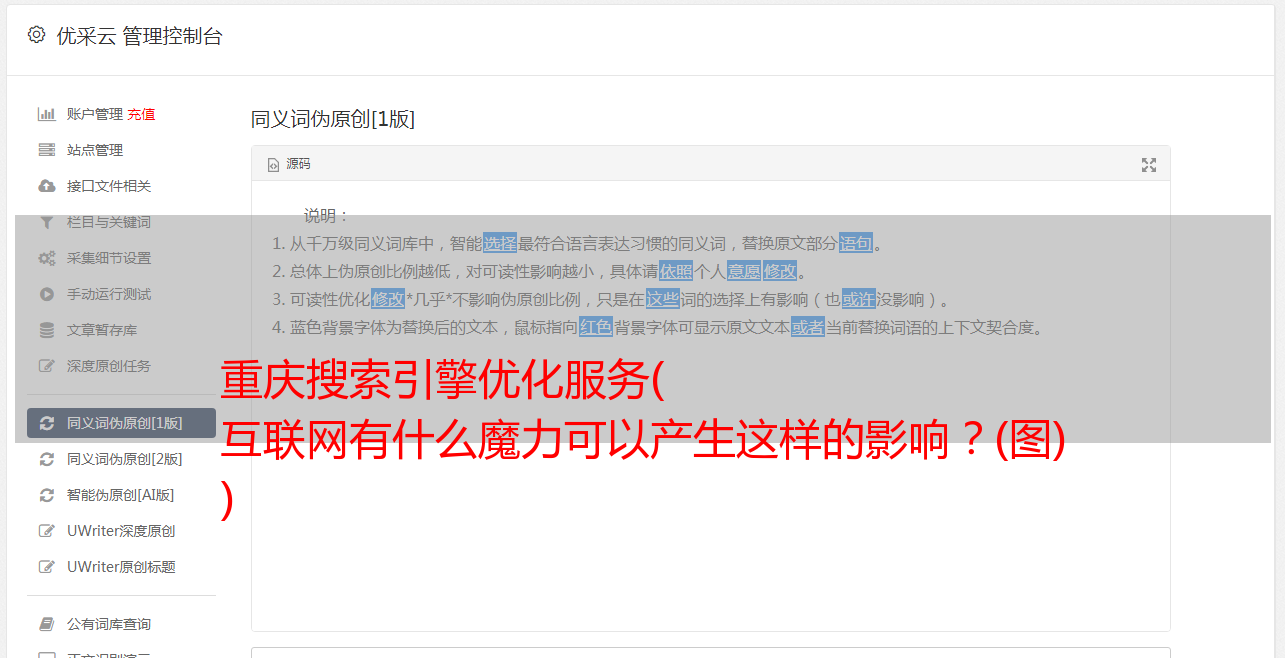Click the cloud upload icon for 接口文件相关
Image resolution: width=1285 pixels, height=658 pixels.
click(x=46, y=186)
